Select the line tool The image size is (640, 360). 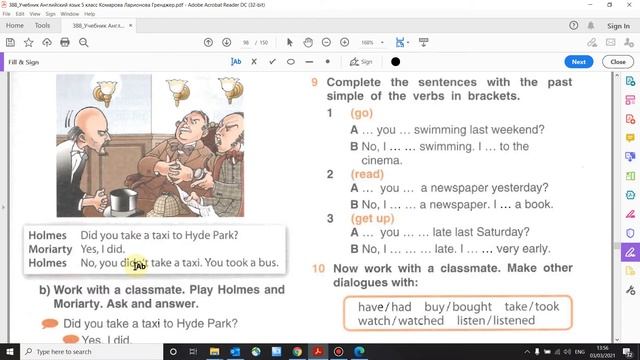(x=309, y=62)
